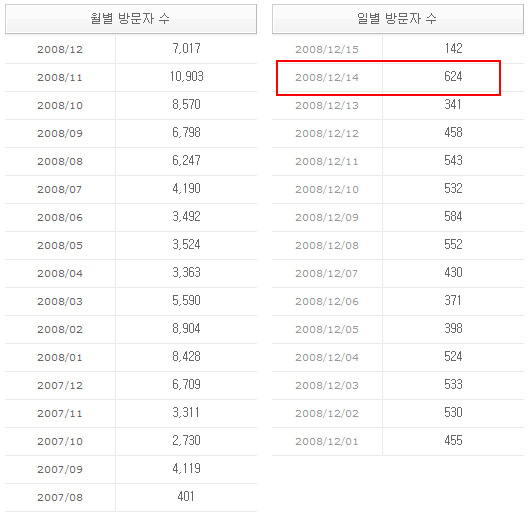Select the 2008/12/12 date label
This screenshot has height=519, width=529.
click(x=327, y=134)
